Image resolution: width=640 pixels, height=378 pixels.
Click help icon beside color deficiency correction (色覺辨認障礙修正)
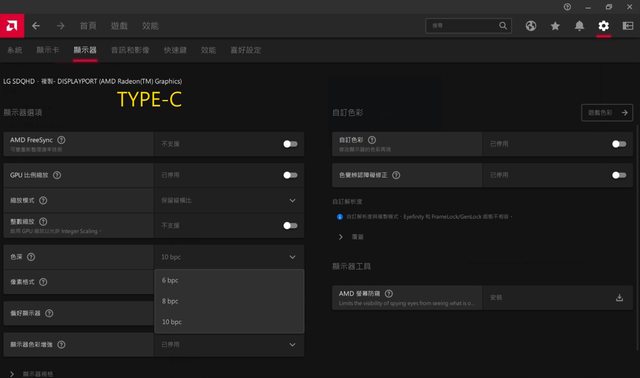(x=396, y=175)
